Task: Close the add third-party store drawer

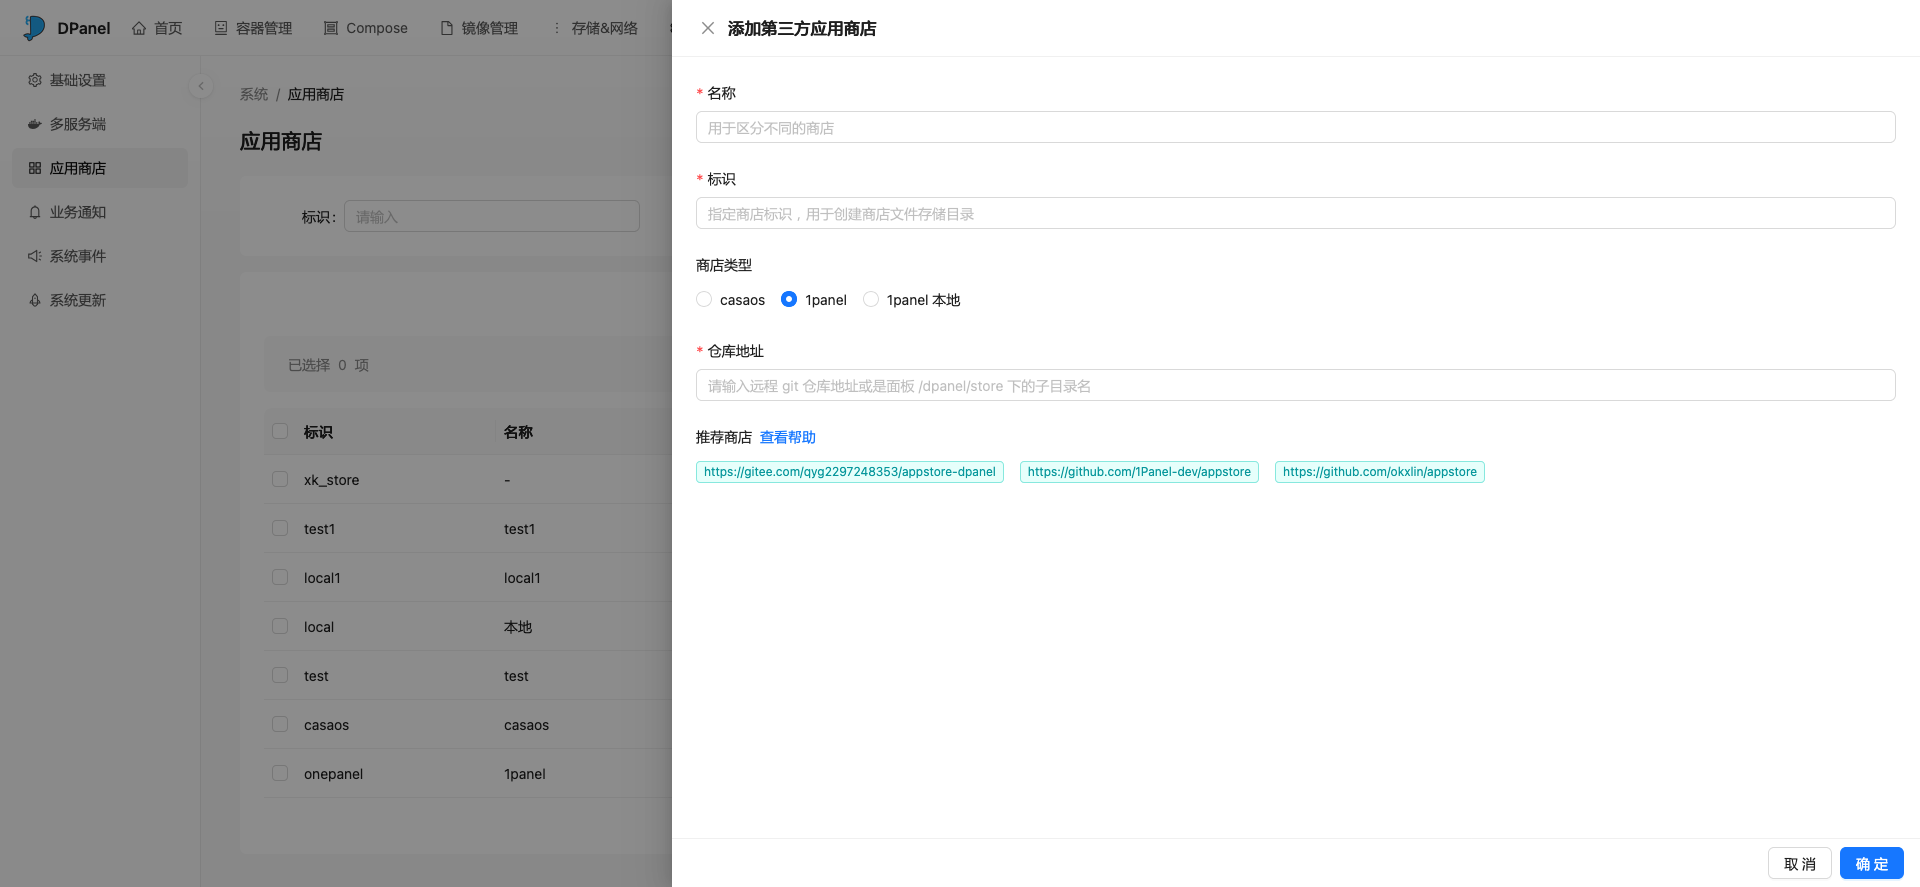Action: point(707,28)
